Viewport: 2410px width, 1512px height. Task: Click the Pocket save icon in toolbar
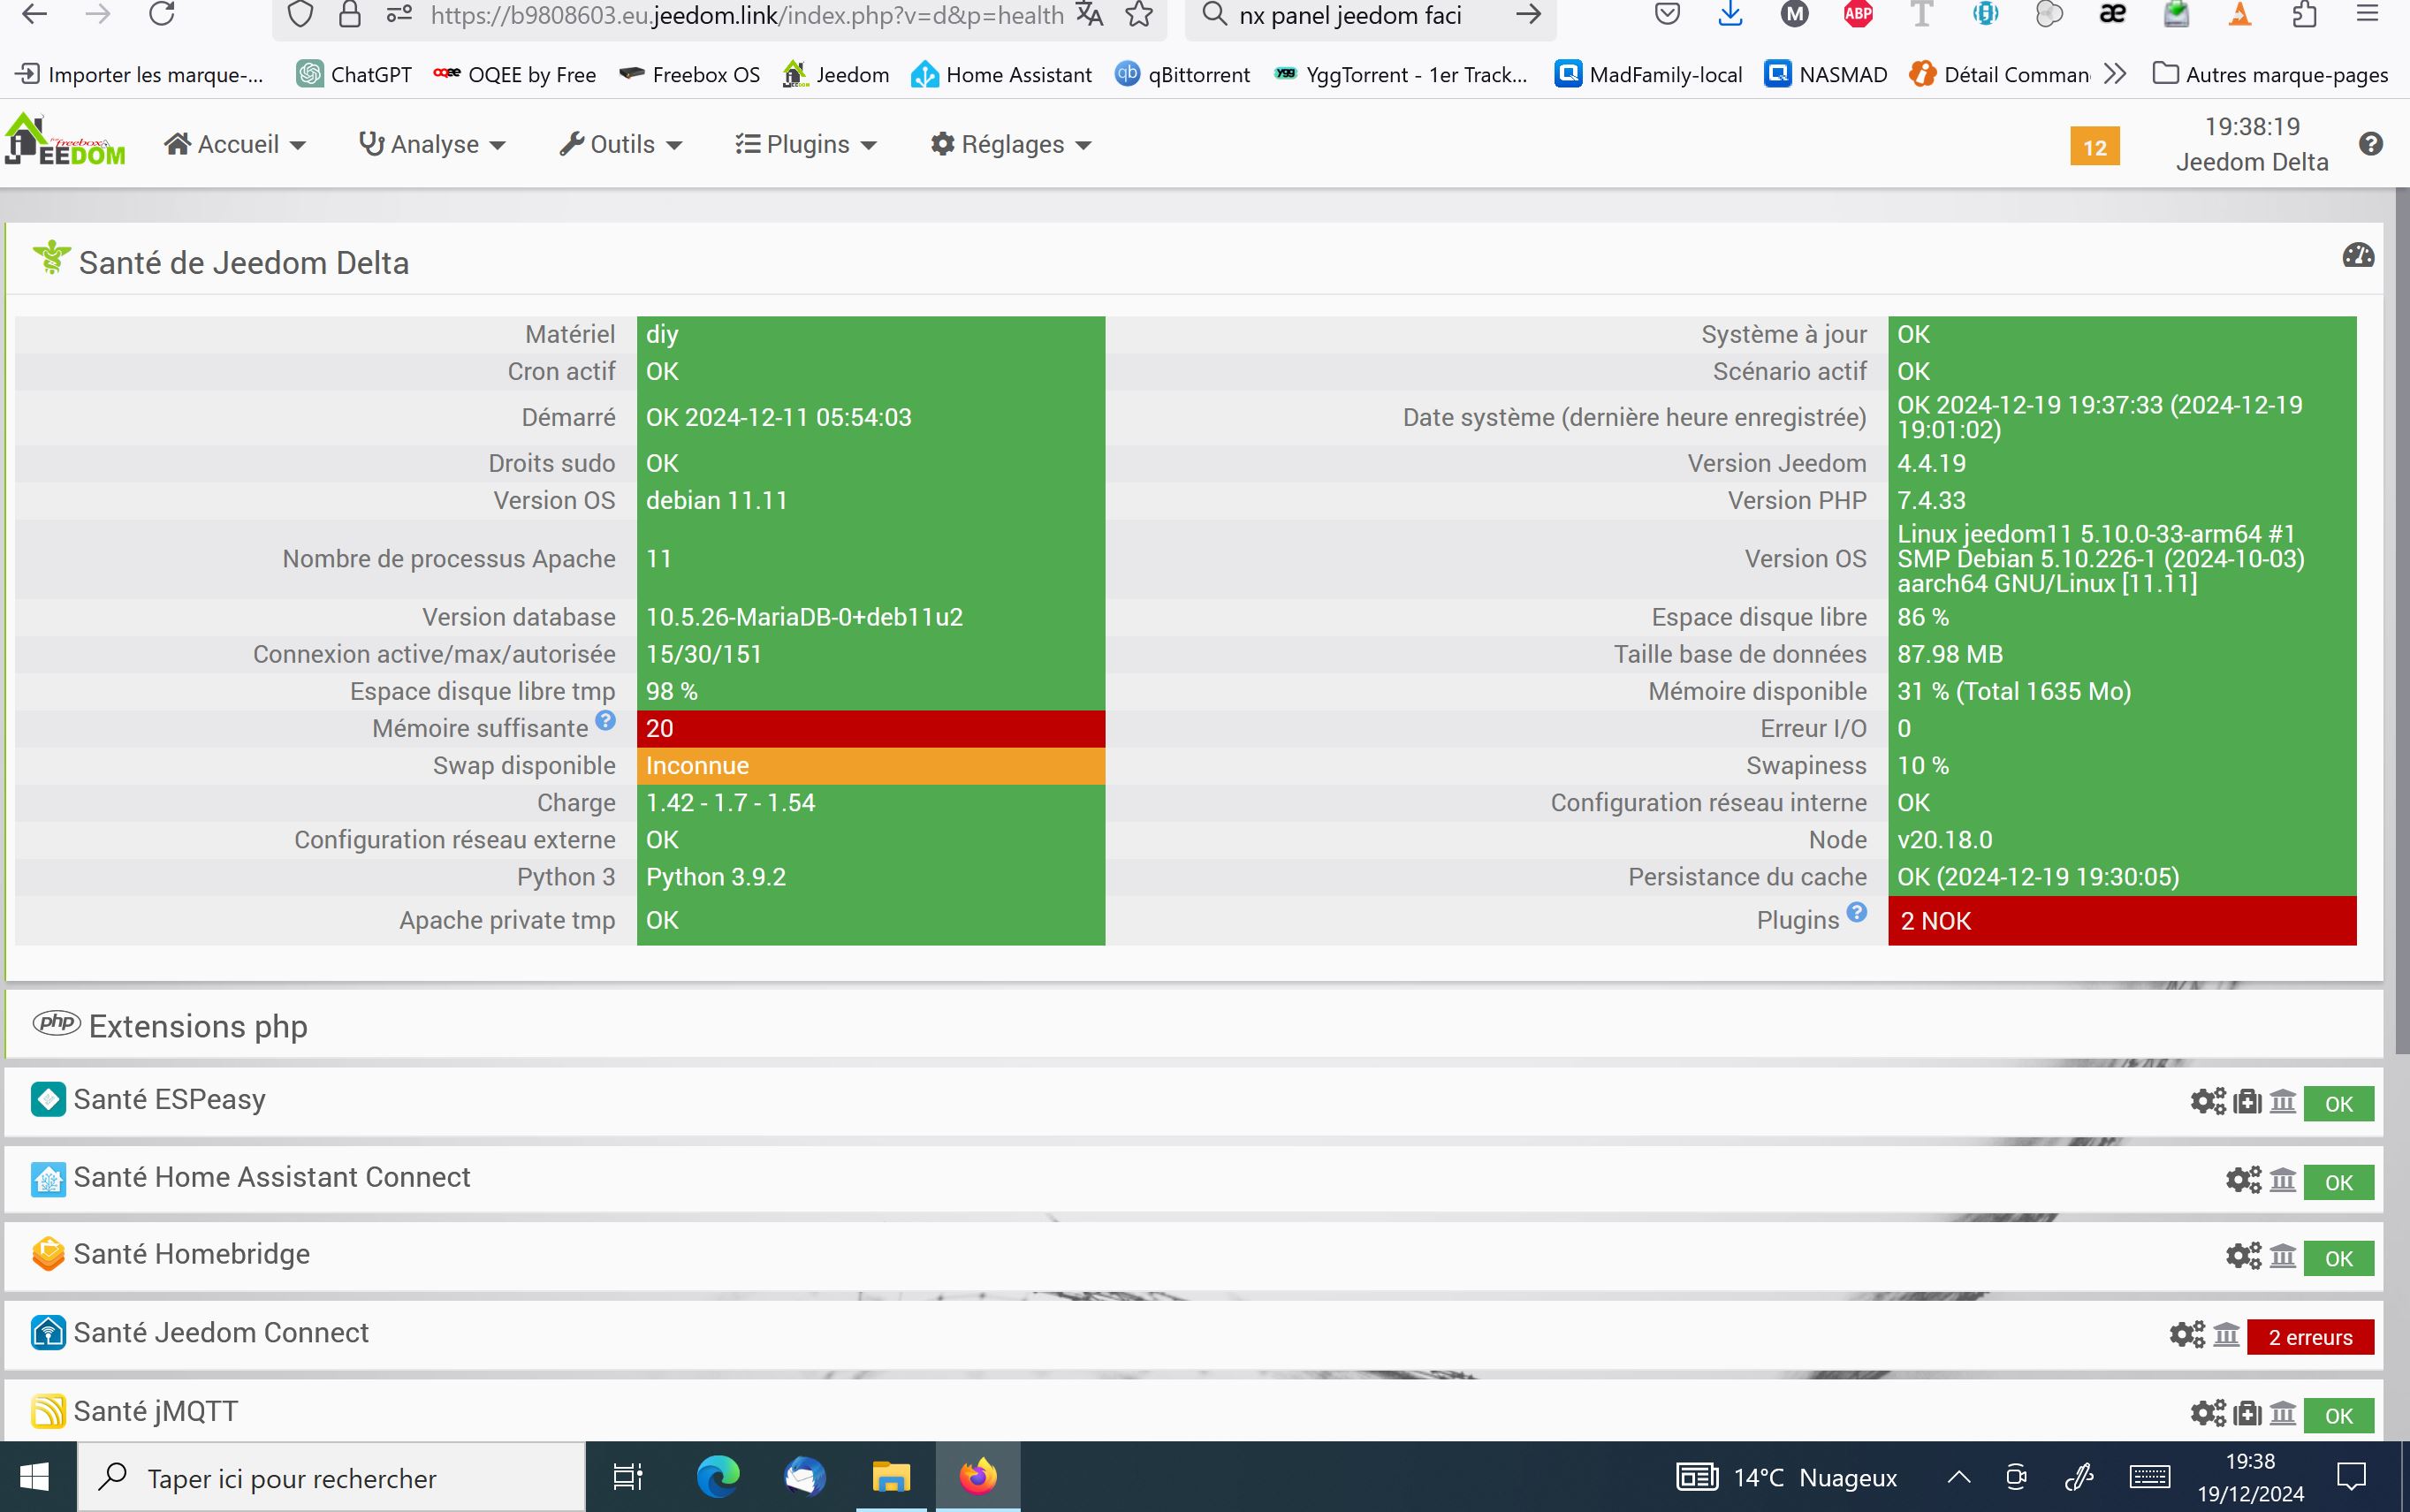(1667, 14)
